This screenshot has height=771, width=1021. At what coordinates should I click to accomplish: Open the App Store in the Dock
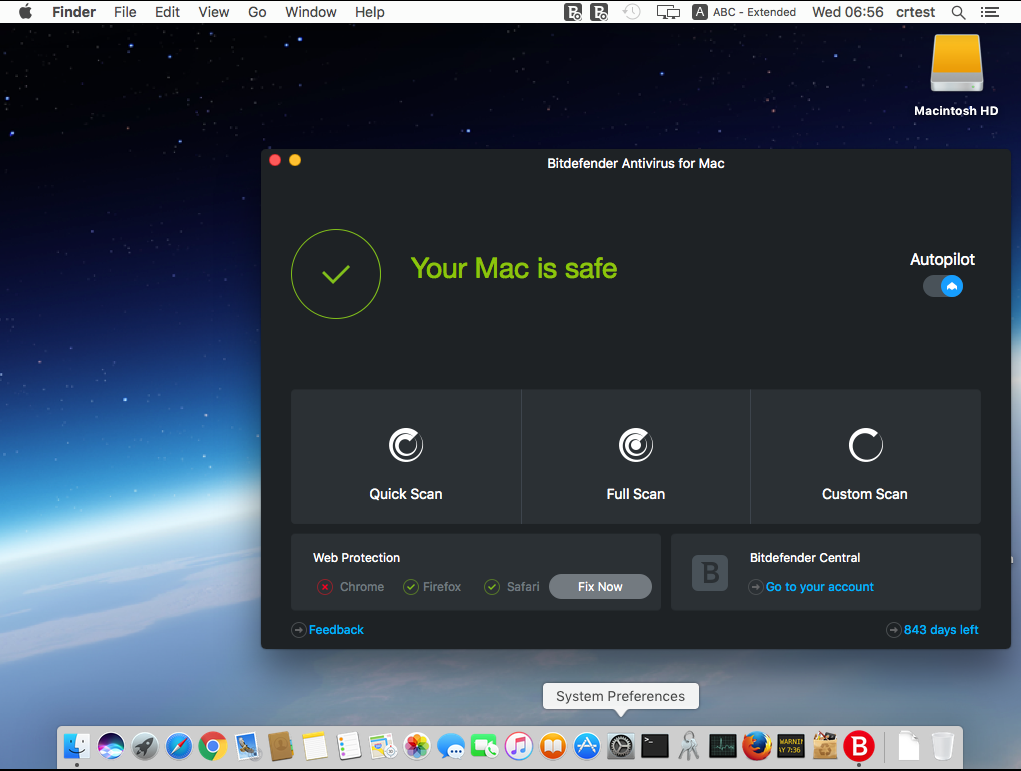(587, 746)
